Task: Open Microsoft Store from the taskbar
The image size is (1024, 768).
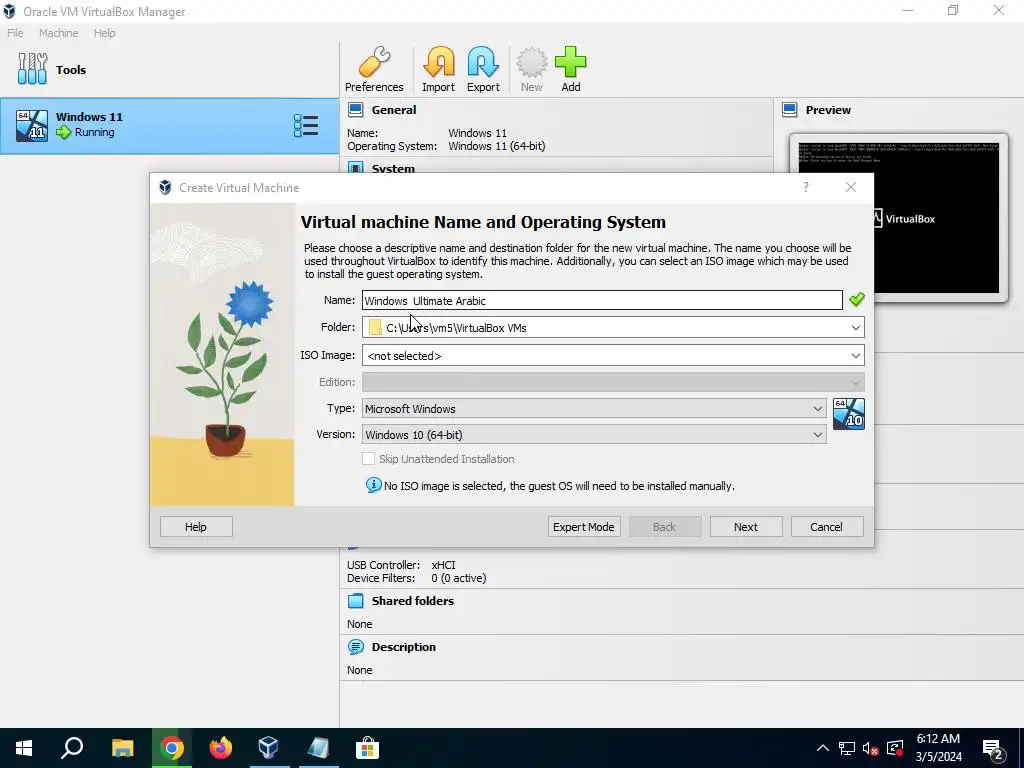Action: [x=367, y=748]
